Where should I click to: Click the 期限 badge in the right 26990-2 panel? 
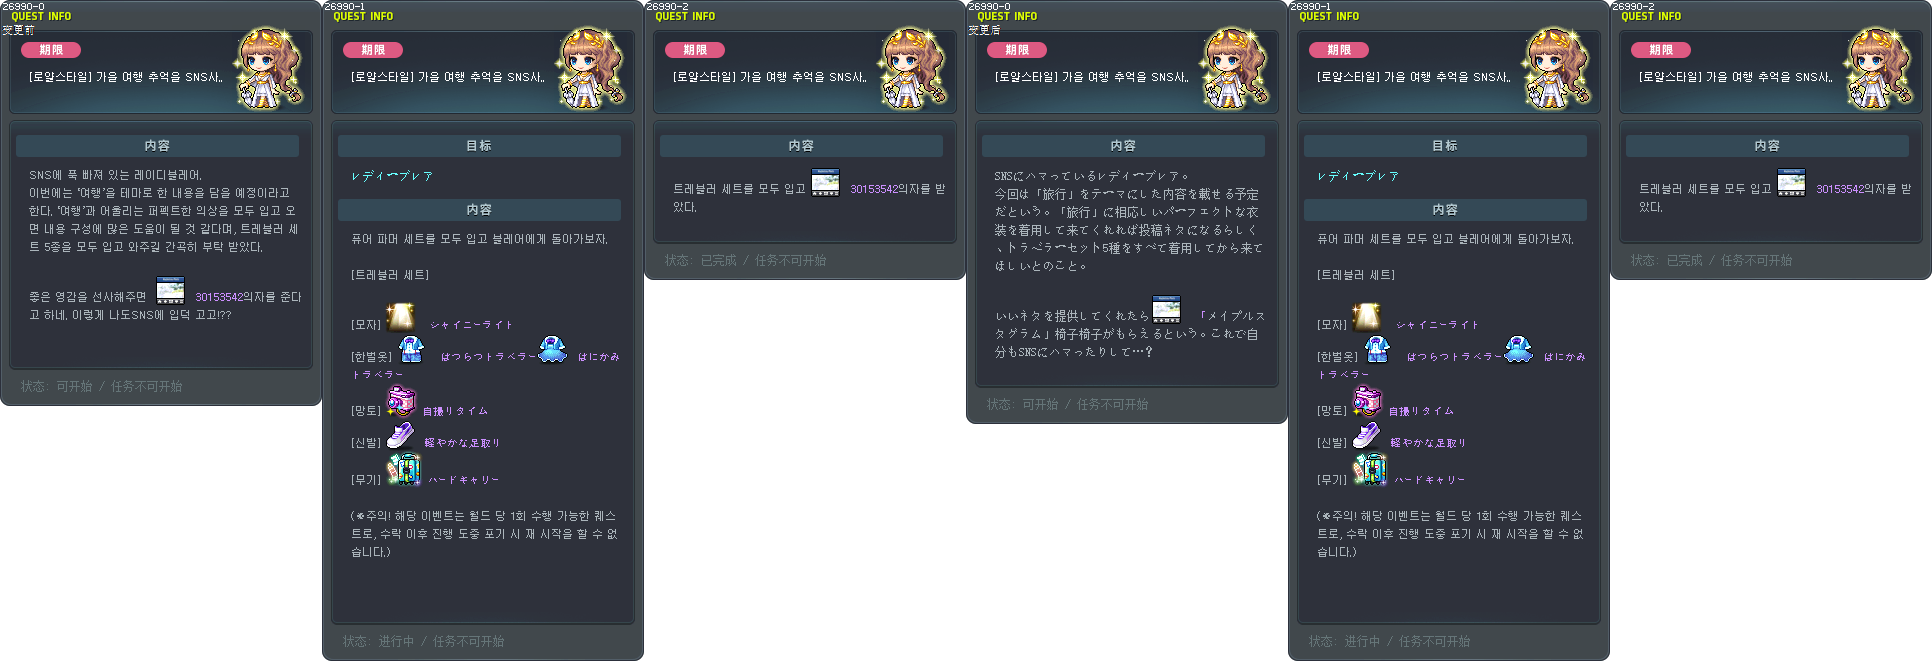(x=1661, y=50)
